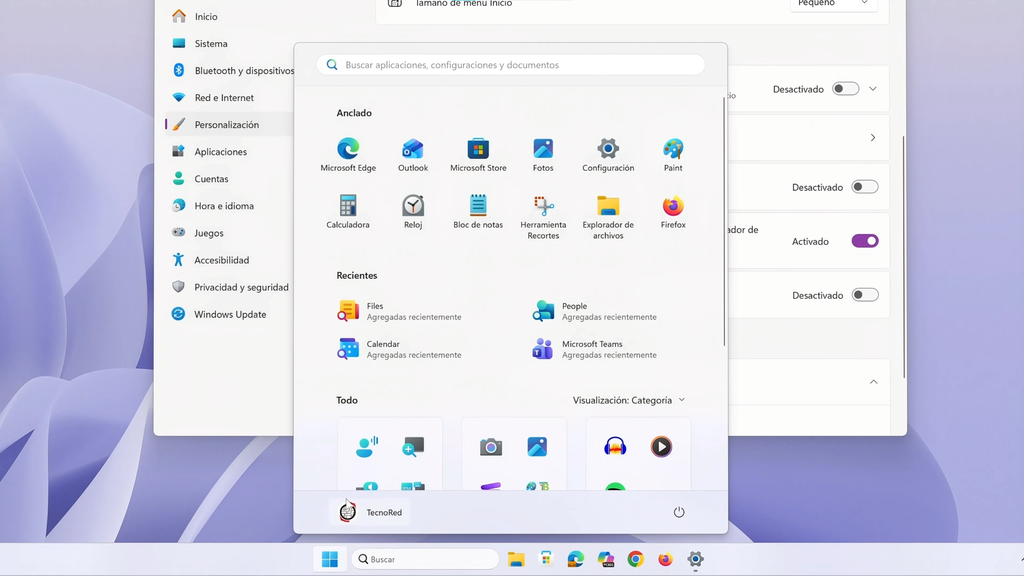Turn off the Activado toggle in Settings
The image size is (1024, 576).
click(865, 241)
